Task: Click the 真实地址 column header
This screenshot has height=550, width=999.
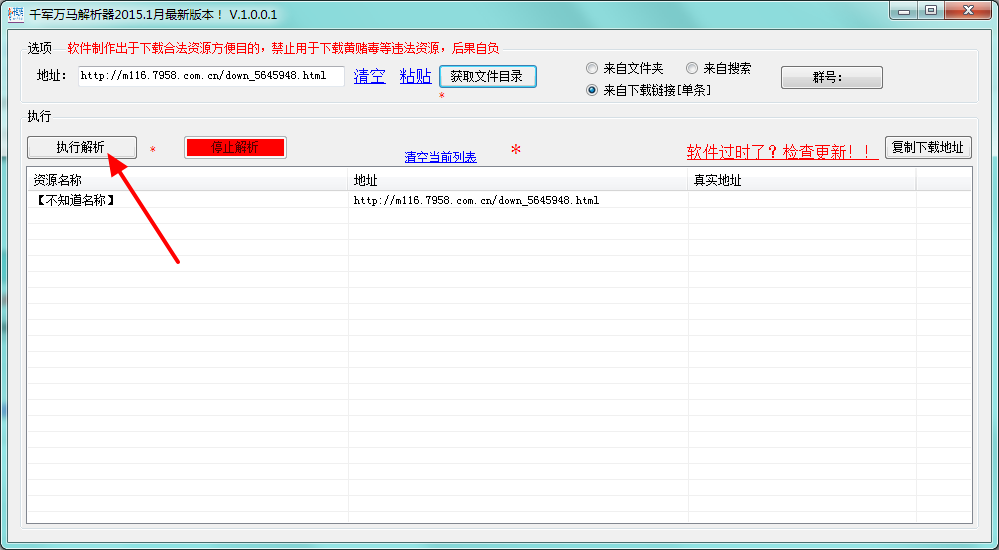Action: point(801,181)
